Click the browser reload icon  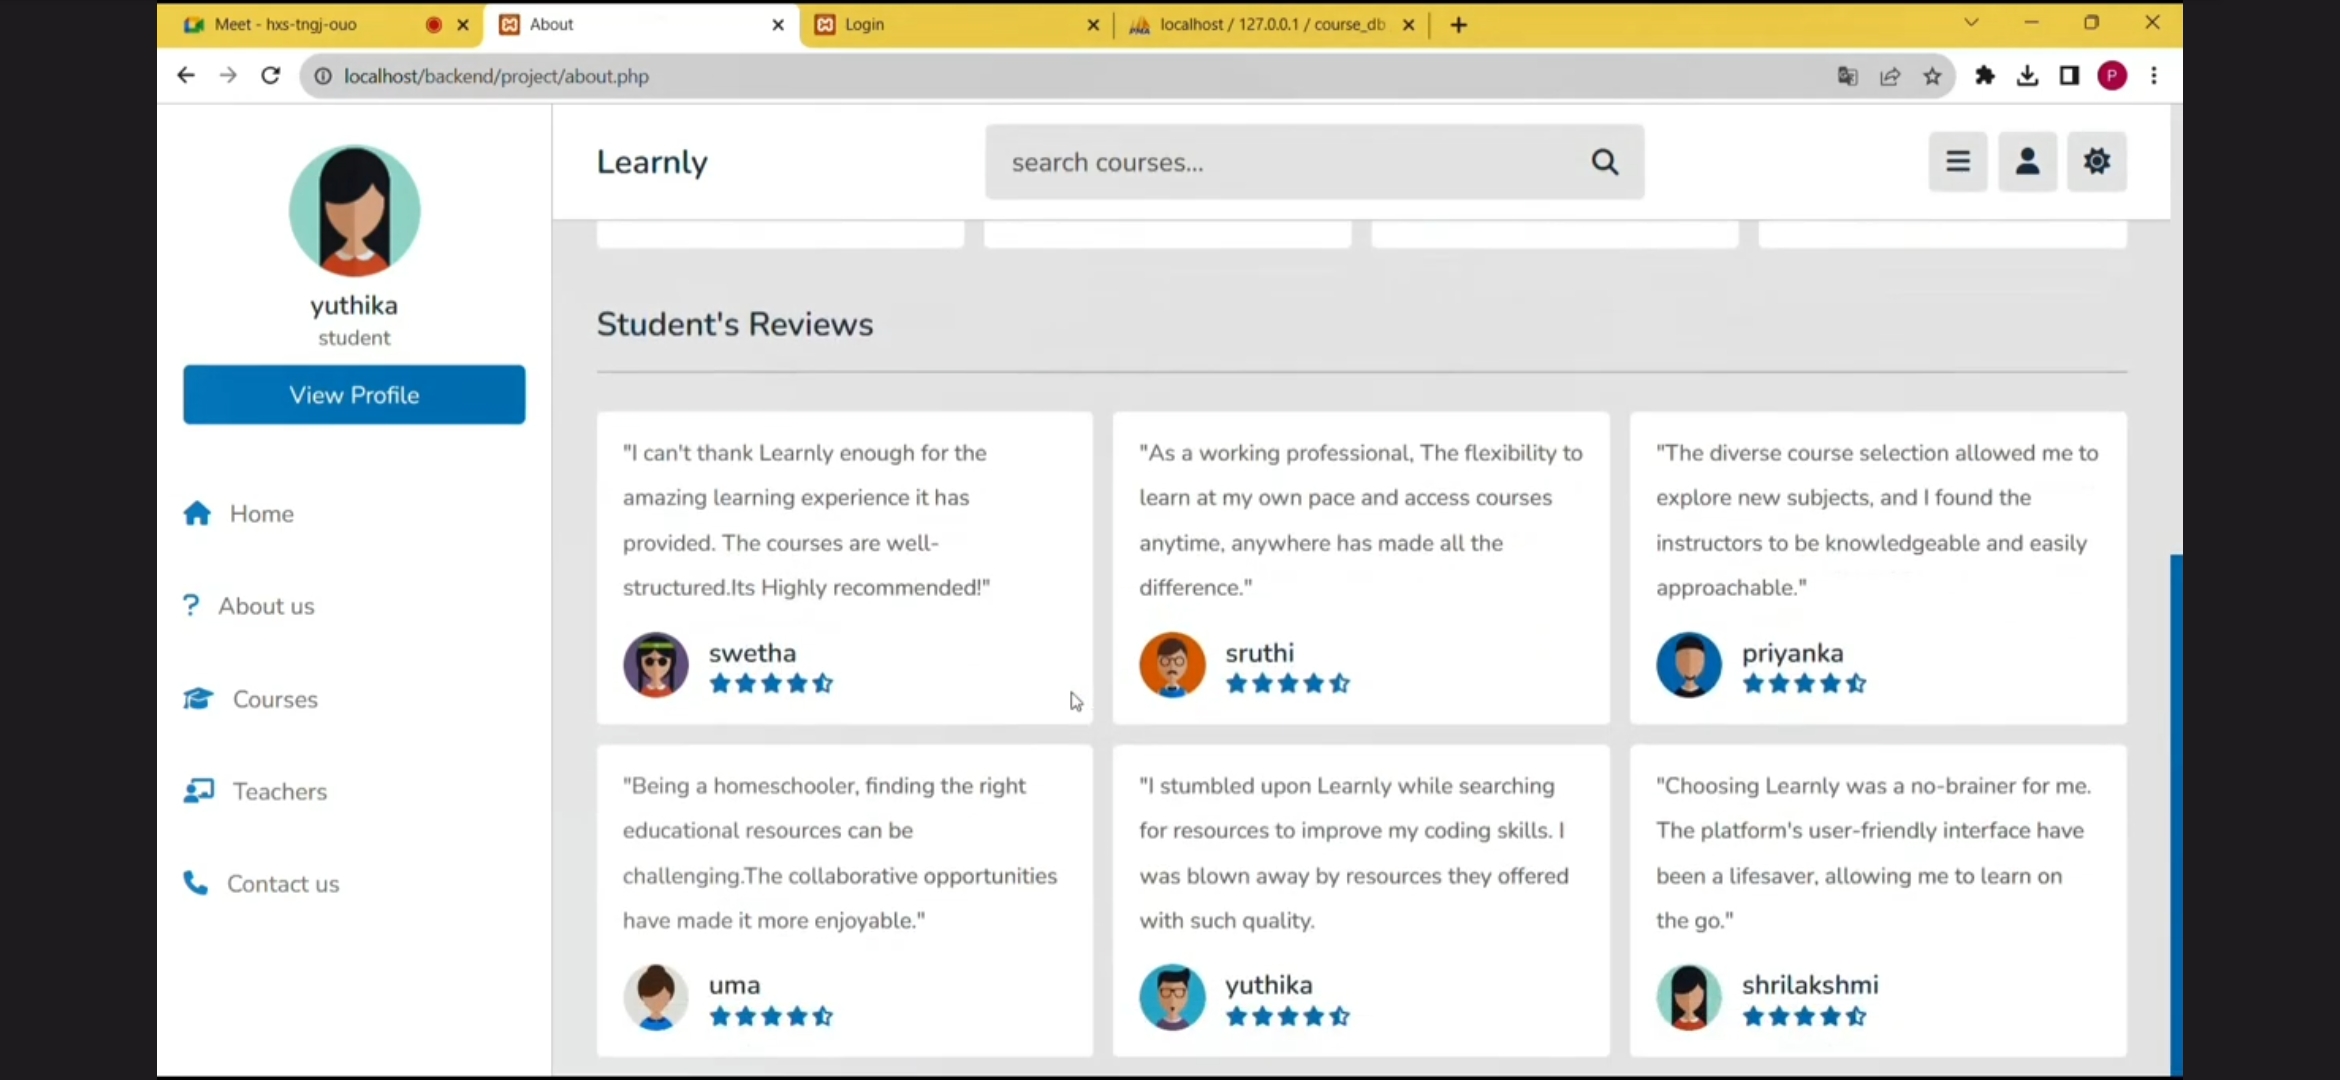click(270, 76)
